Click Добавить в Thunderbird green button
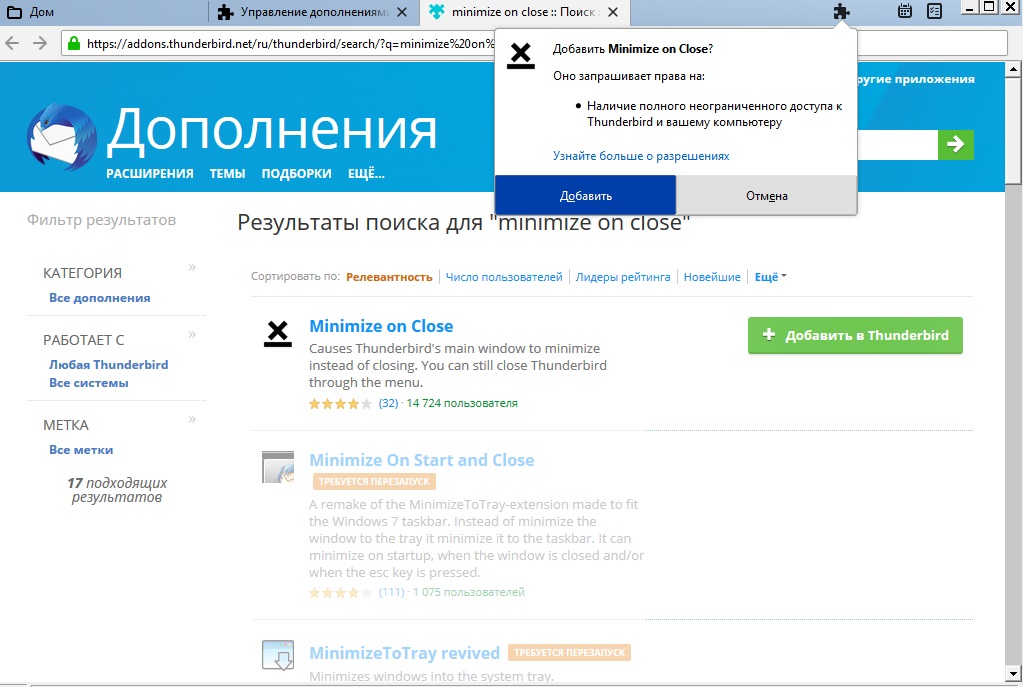 coord(855,335)
